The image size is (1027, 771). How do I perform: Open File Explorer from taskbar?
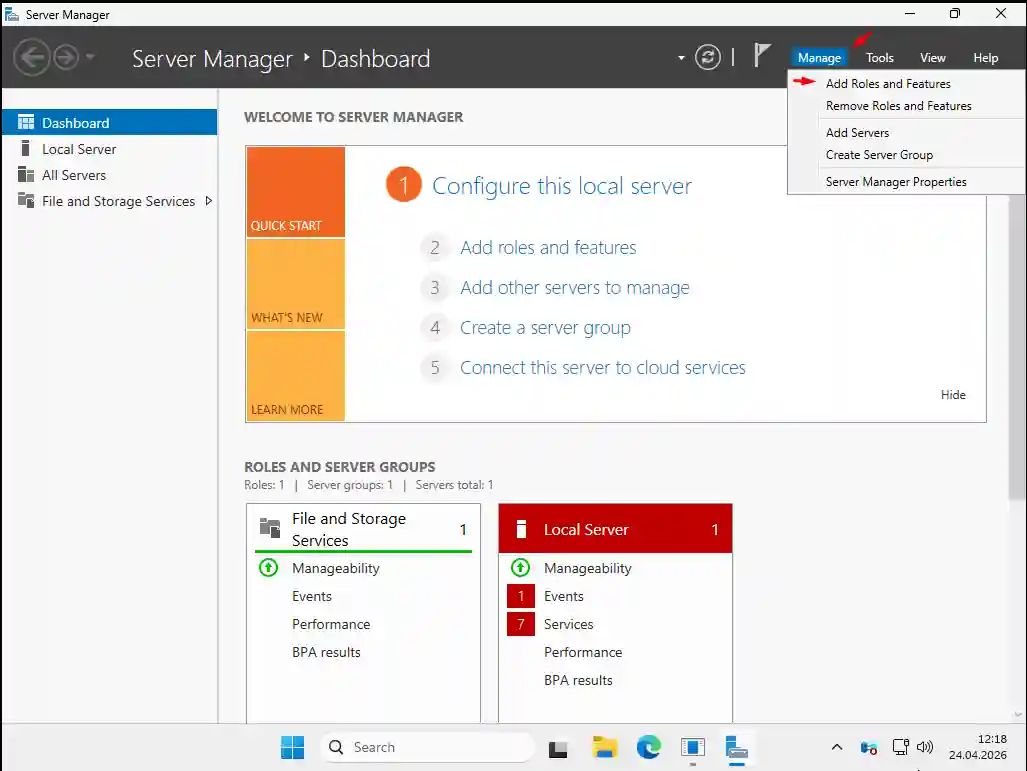pos(604,747)
